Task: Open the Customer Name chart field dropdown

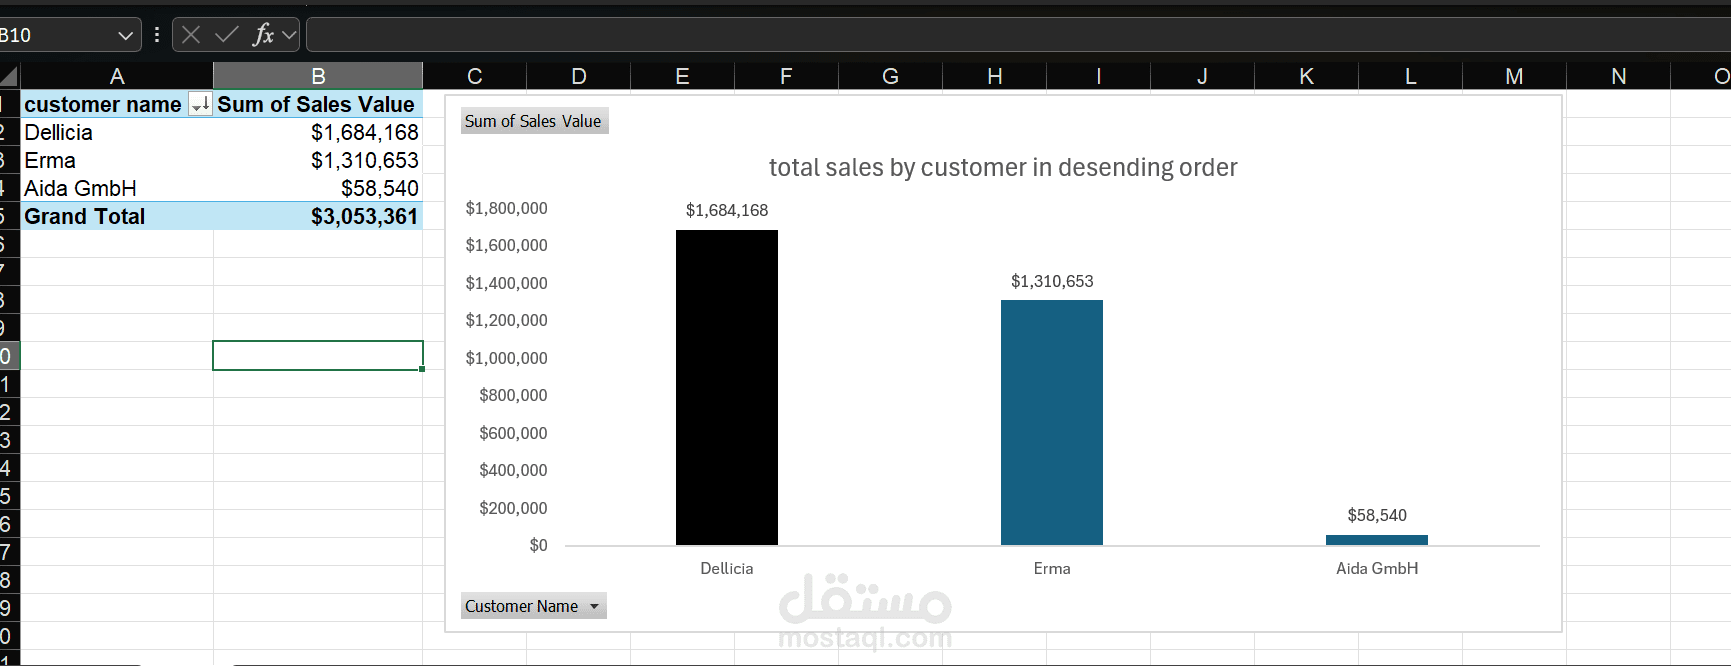Action: coord(594,606)
